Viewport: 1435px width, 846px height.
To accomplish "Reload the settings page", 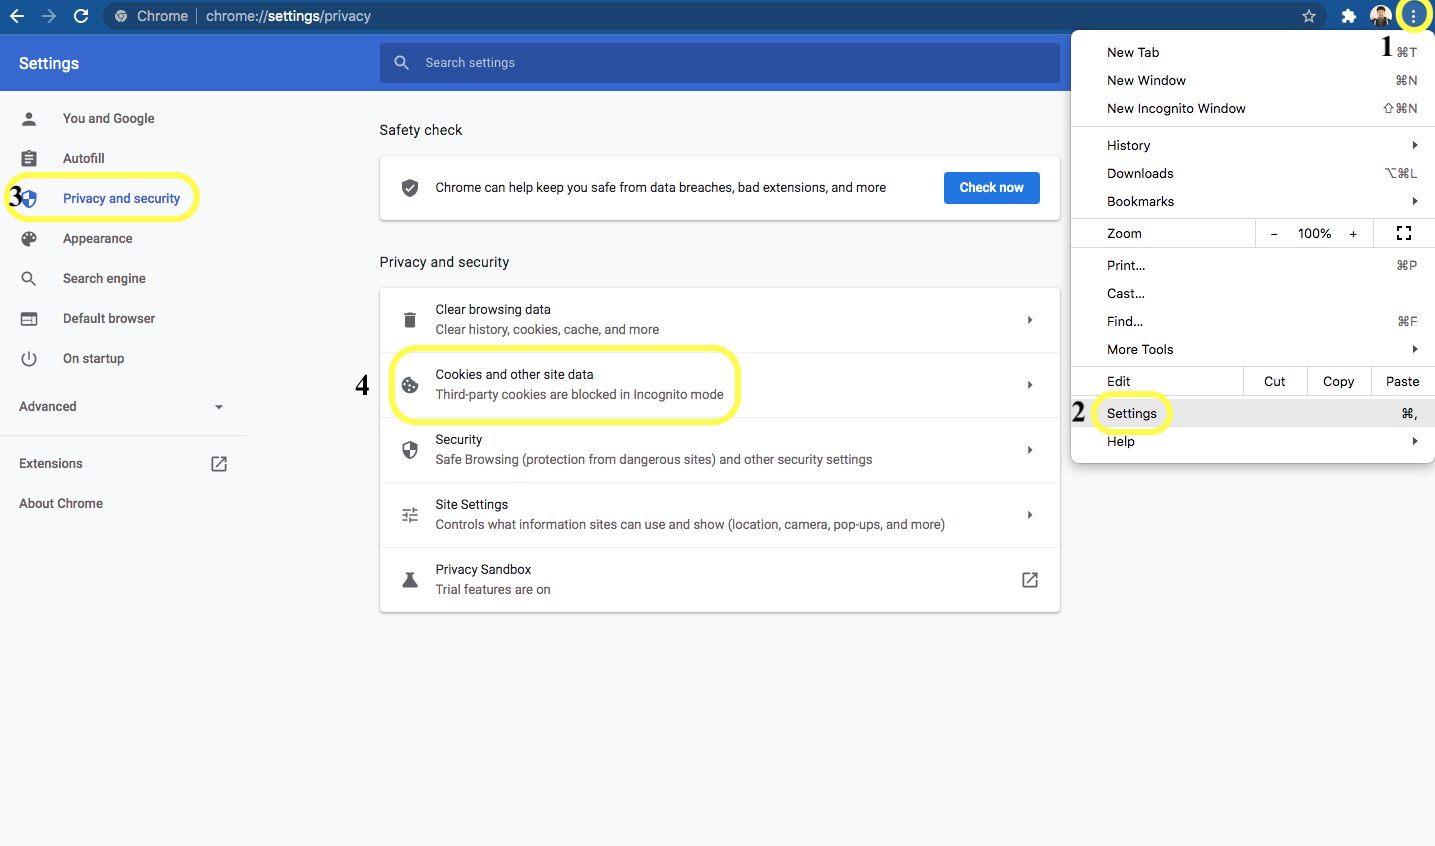I will pyautogui.click(x=81, y=16).
